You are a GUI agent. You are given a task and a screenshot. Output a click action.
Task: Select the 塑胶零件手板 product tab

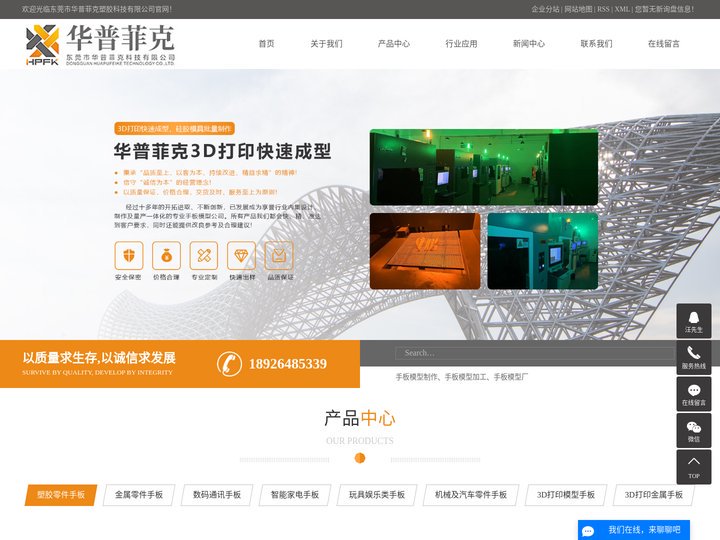coord(61,495)
